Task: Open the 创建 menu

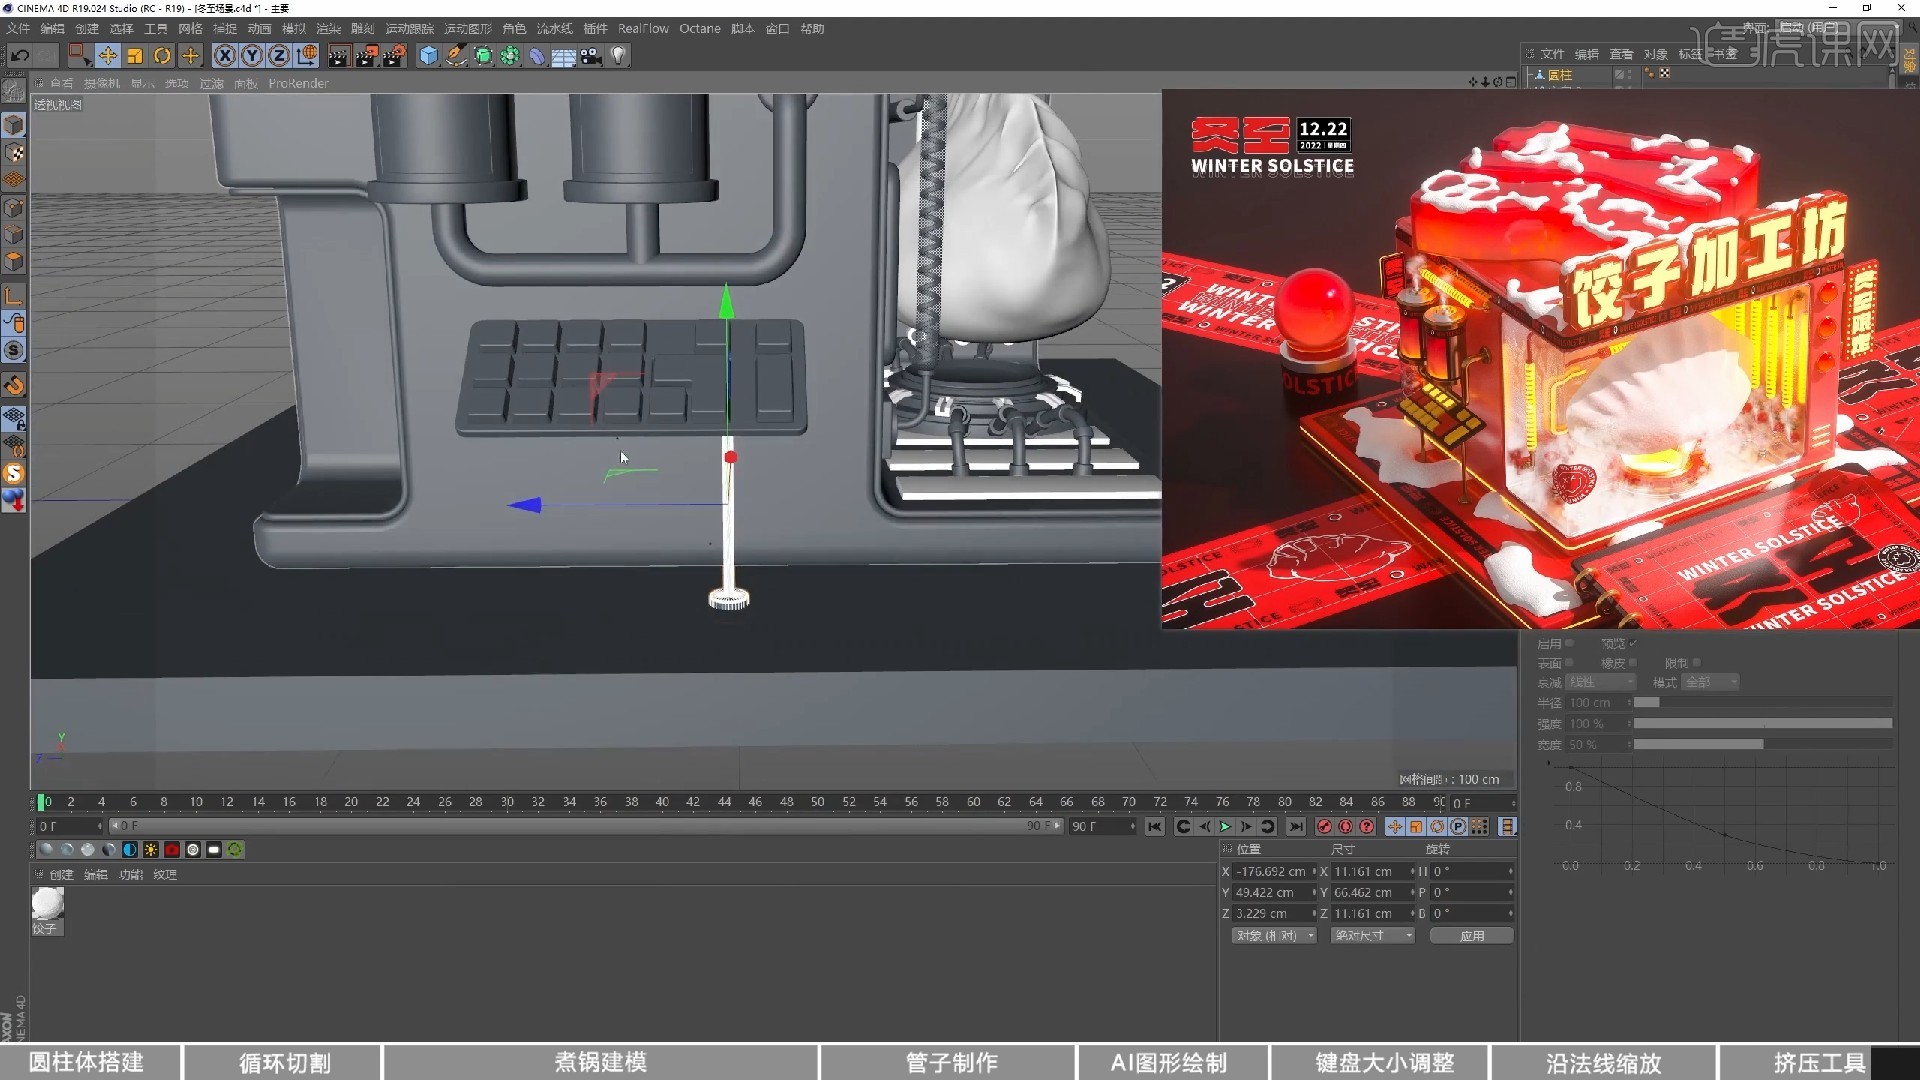Action: coord(87,29)
